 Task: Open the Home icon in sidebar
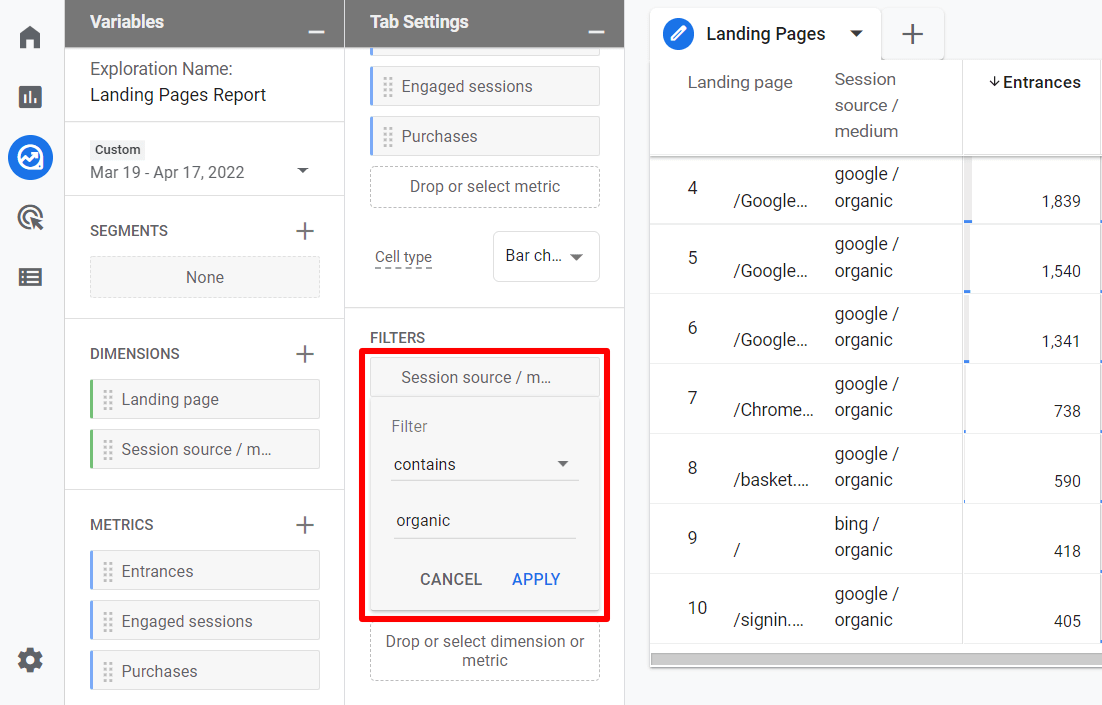tap(30, 38)
